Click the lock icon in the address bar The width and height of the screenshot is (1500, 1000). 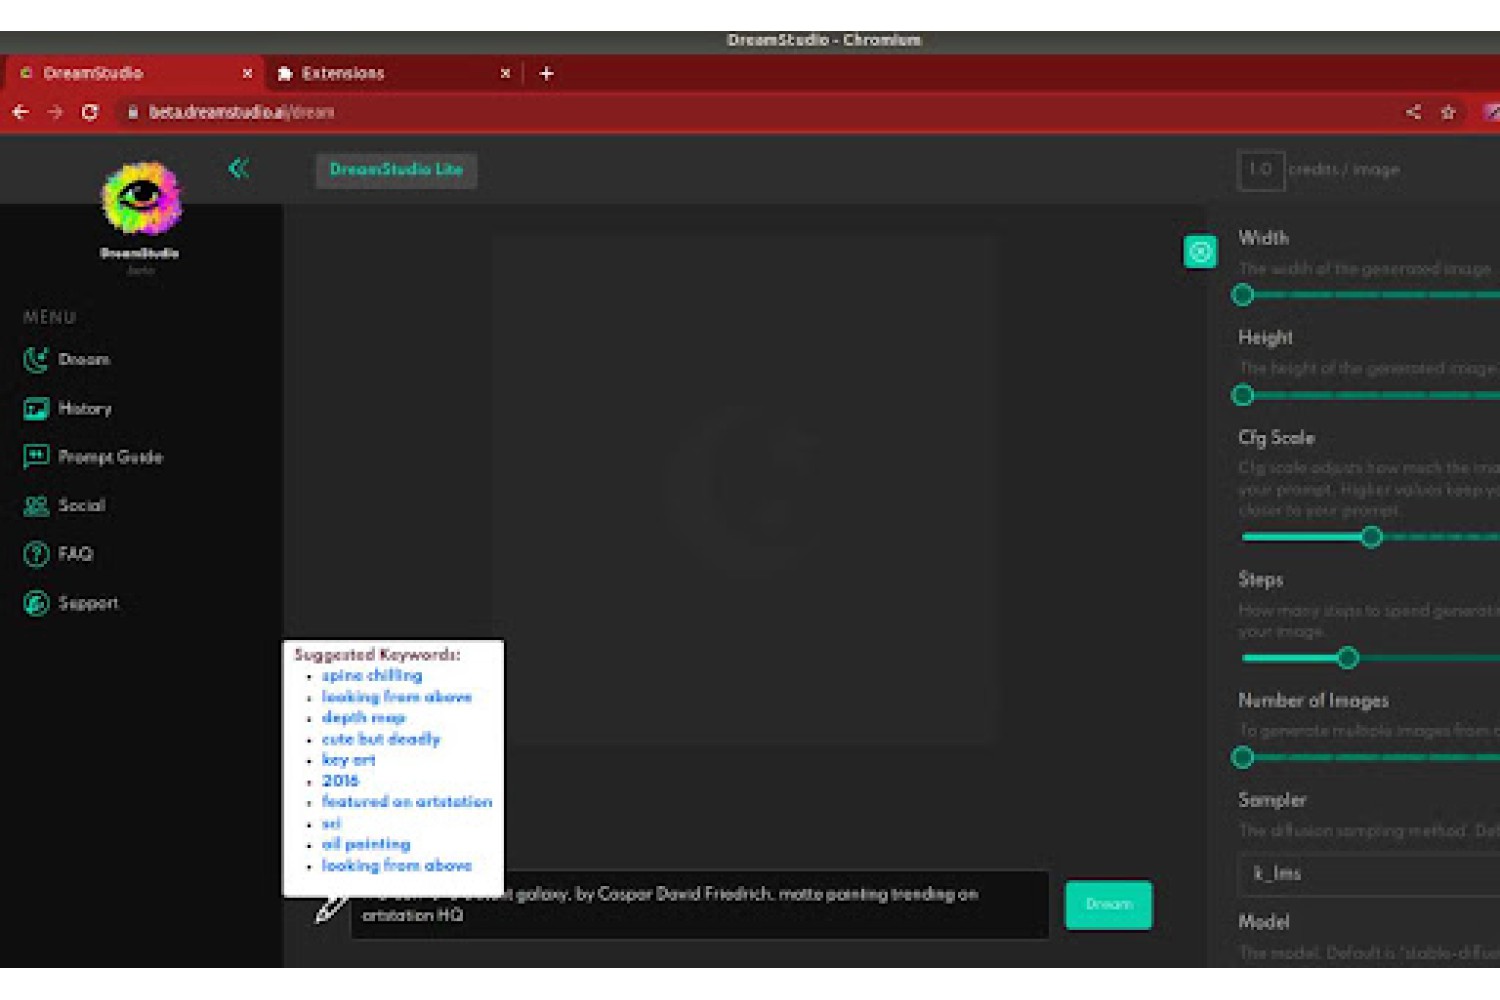[132, 112]
